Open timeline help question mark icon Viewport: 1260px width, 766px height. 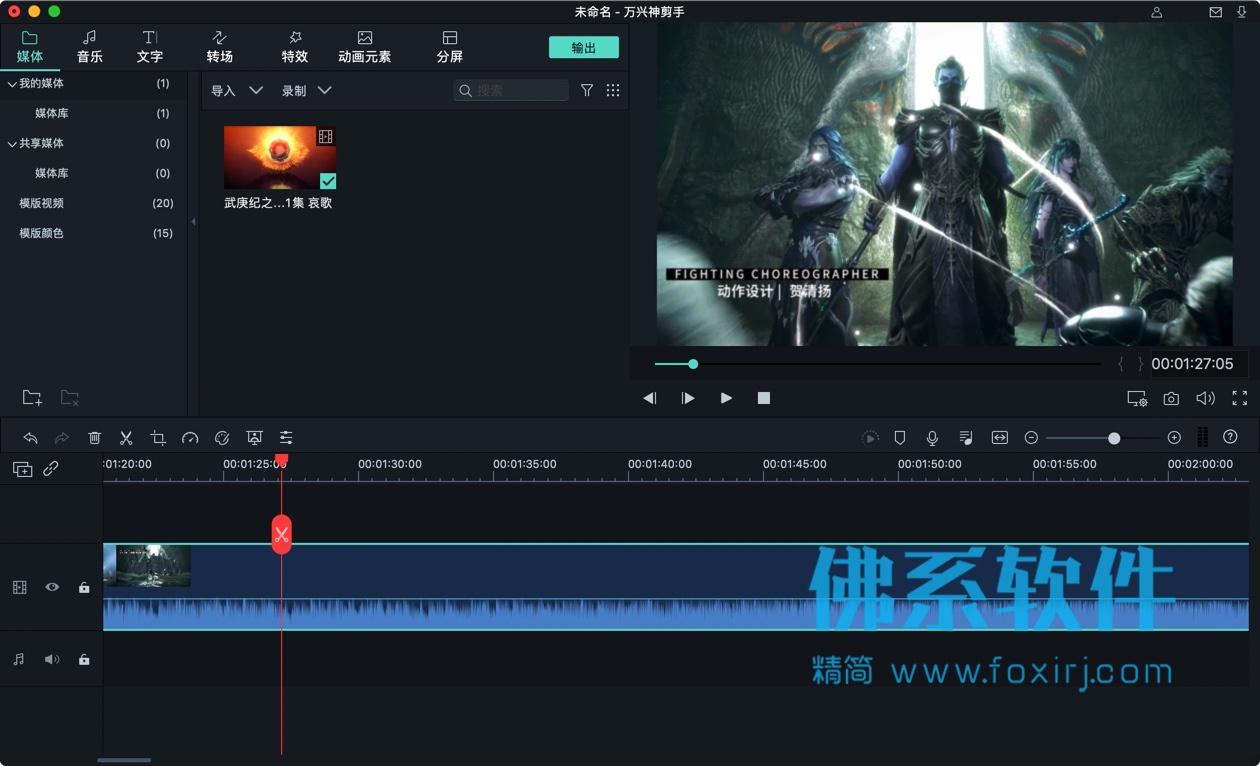point(1230,437)
